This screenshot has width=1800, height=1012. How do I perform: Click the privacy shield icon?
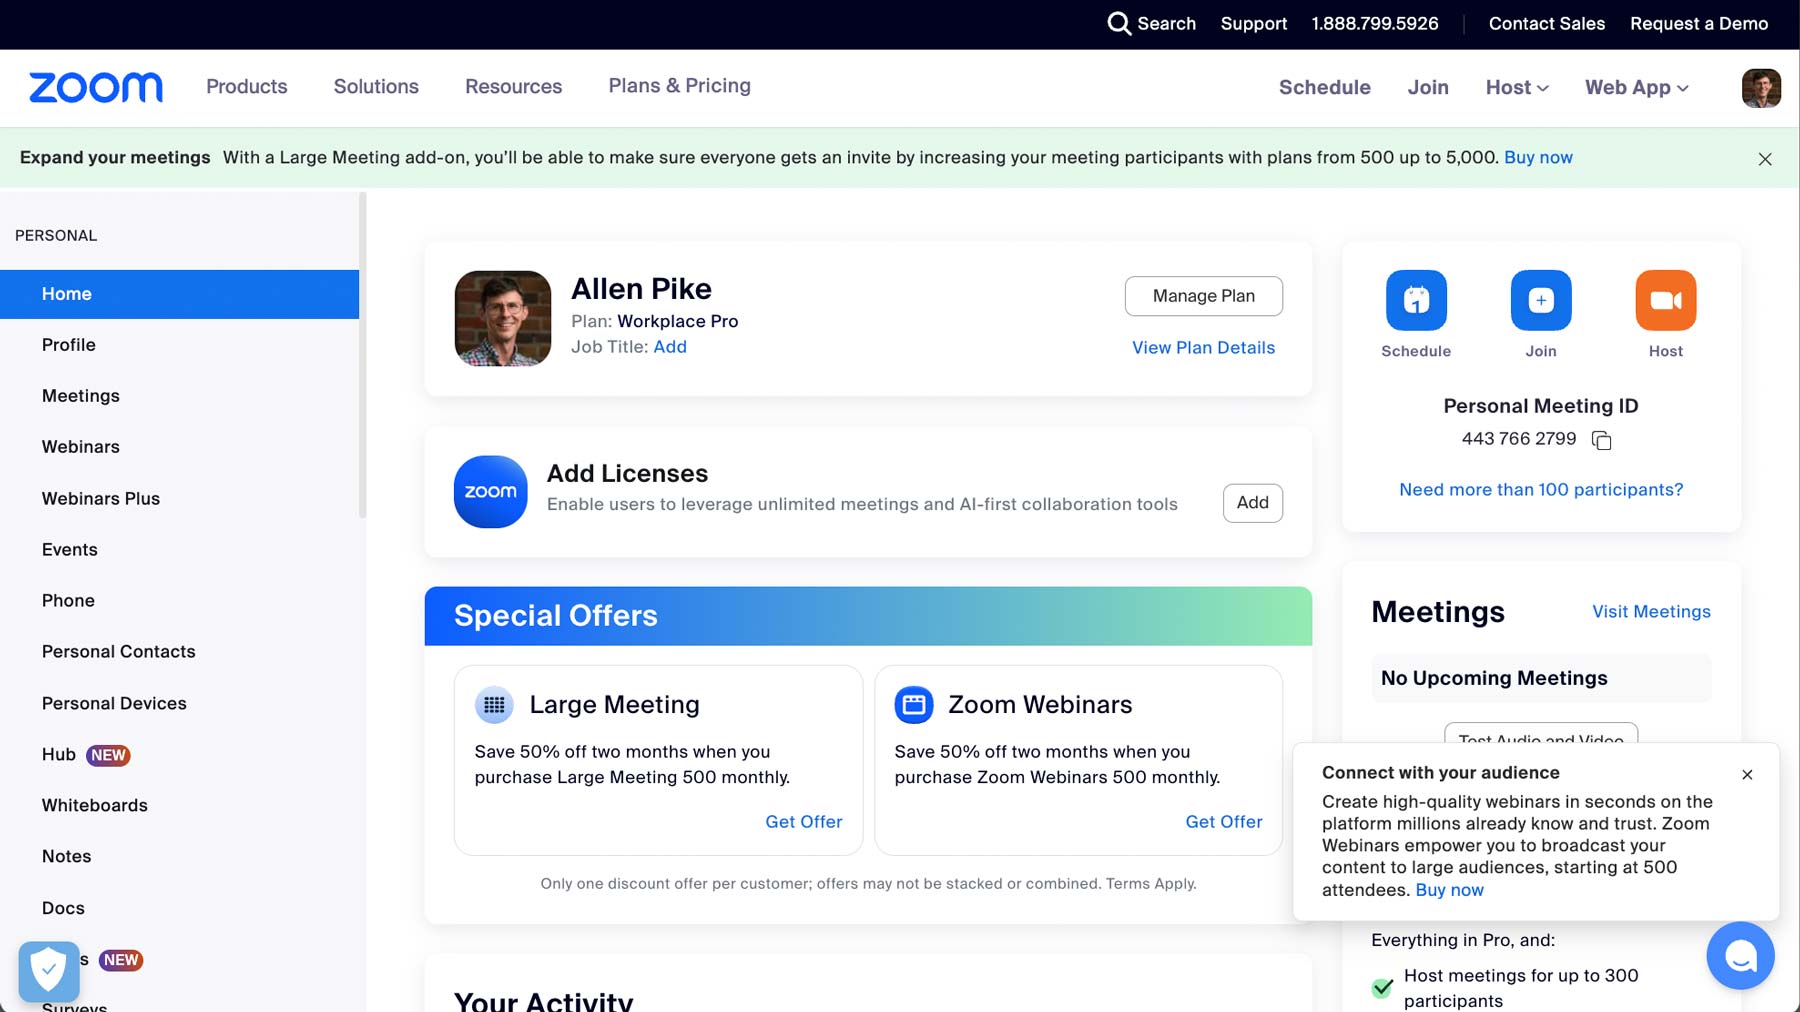(49, 970)
